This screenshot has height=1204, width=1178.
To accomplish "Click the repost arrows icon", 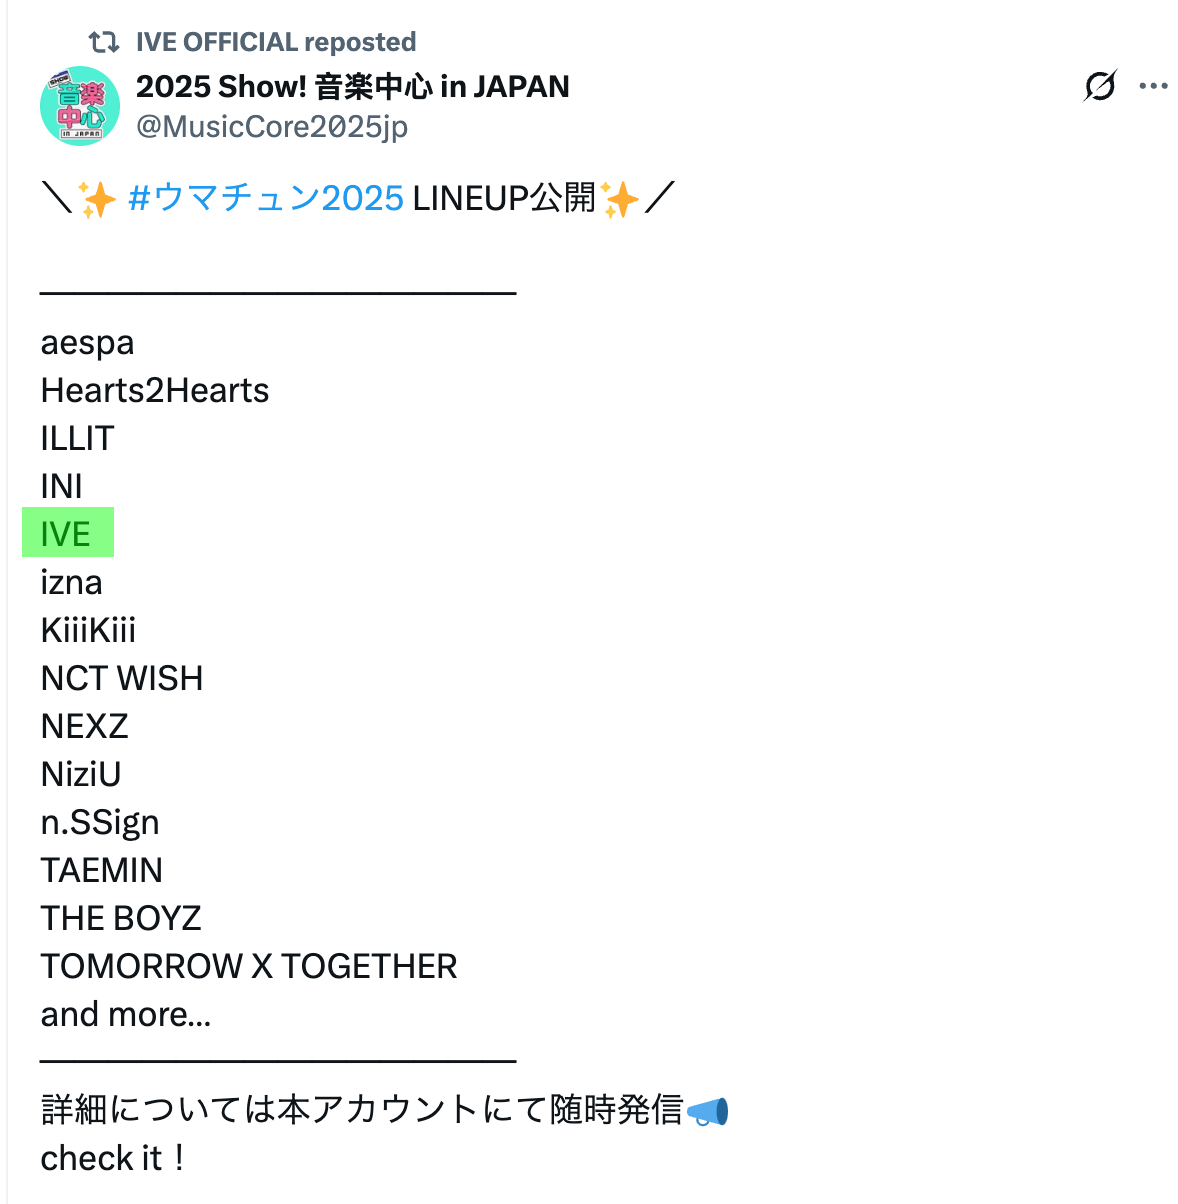I will coord(103,42).
